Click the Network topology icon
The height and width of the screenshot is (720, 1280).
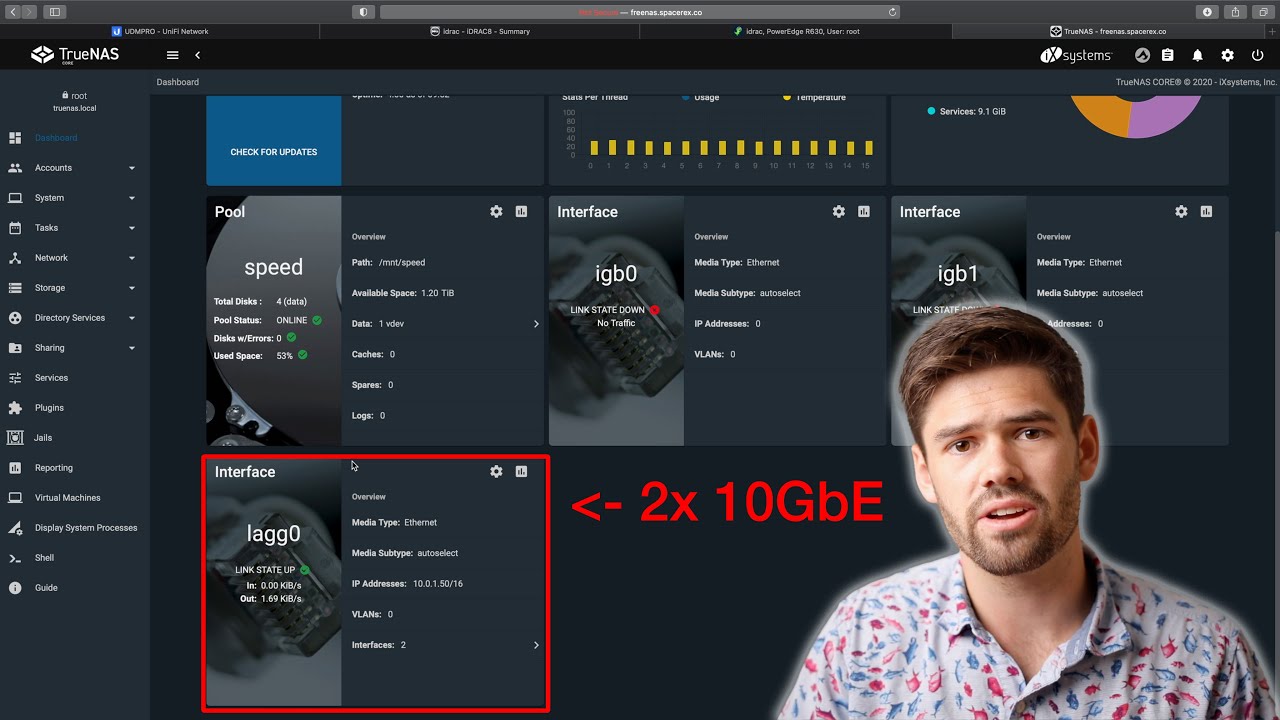[x=15, y=258]
